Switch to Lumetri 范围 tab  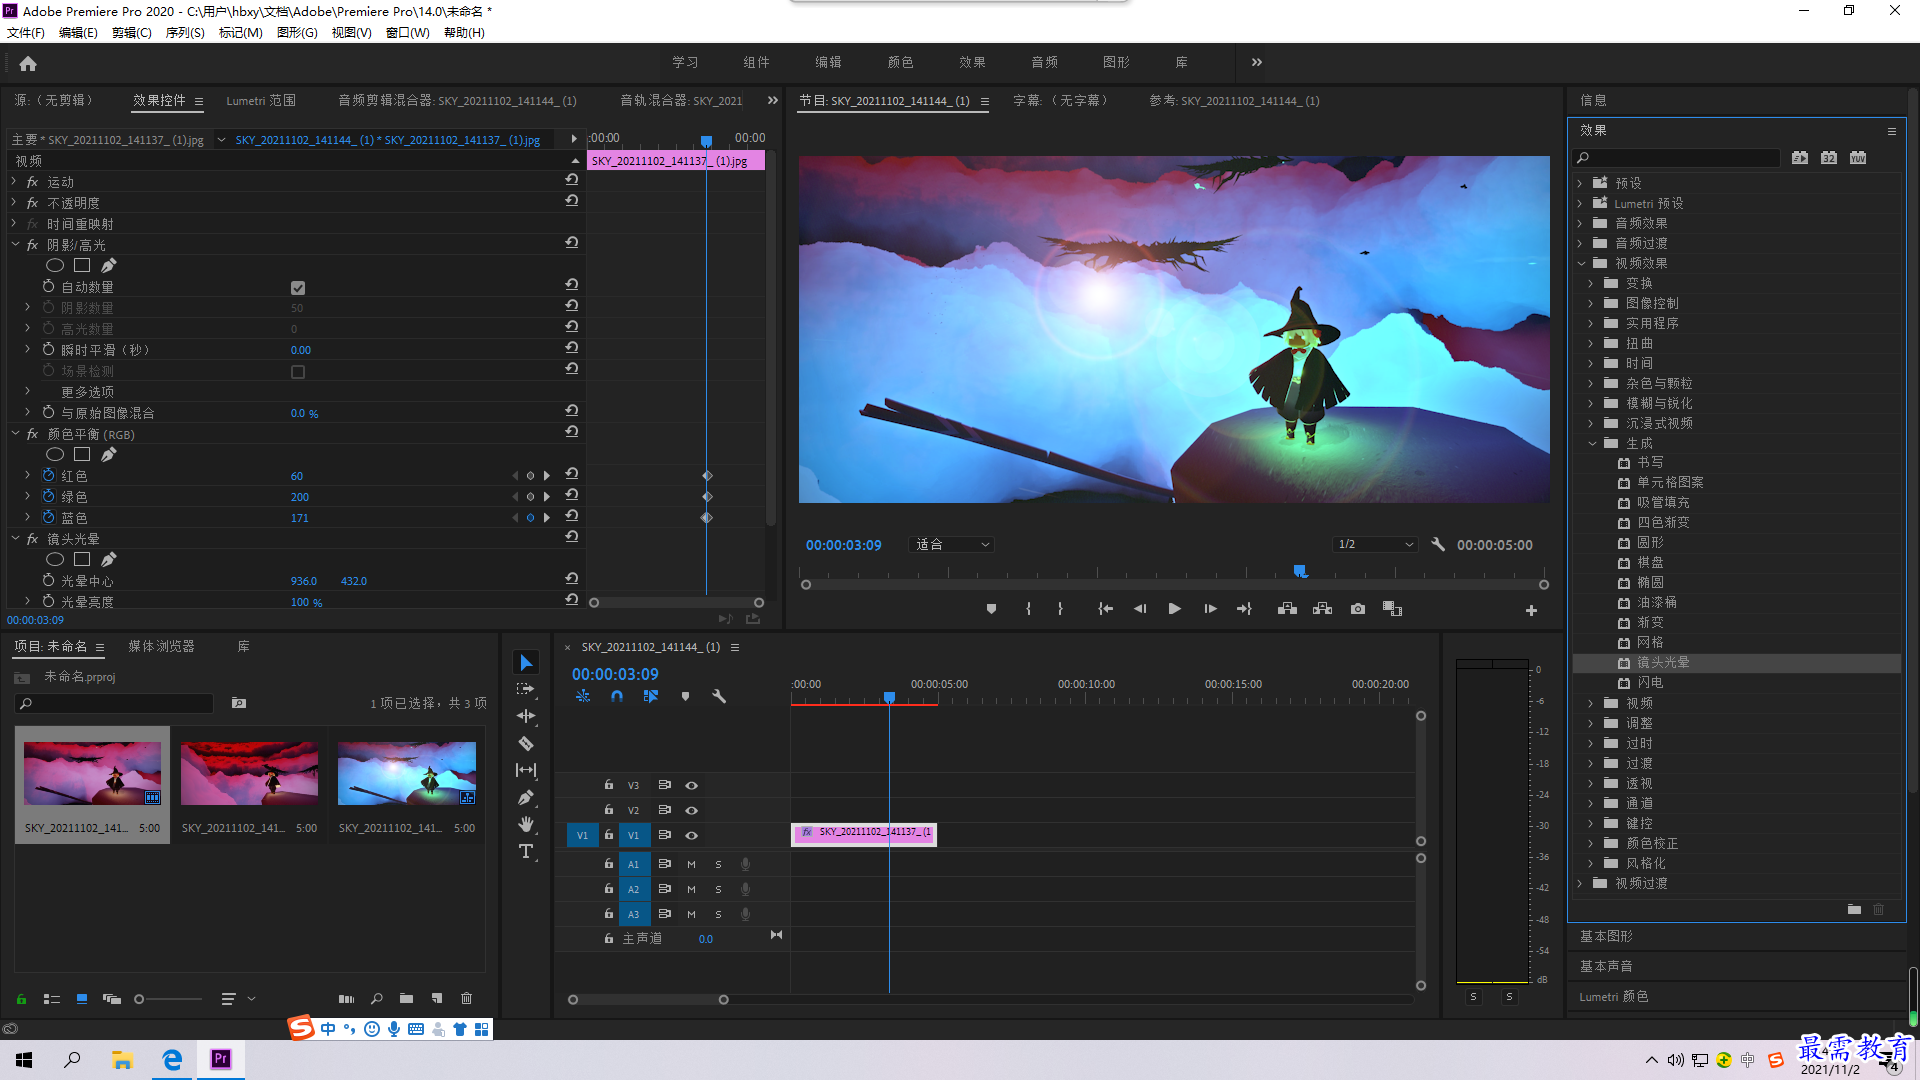point(261,101)
